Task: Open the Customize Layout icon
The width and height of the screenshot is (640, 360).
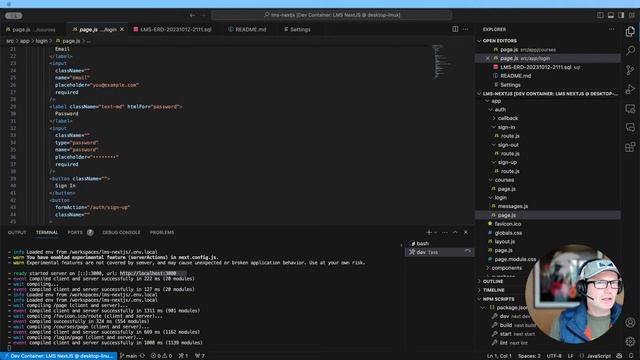Action: (x=631, y=15)
